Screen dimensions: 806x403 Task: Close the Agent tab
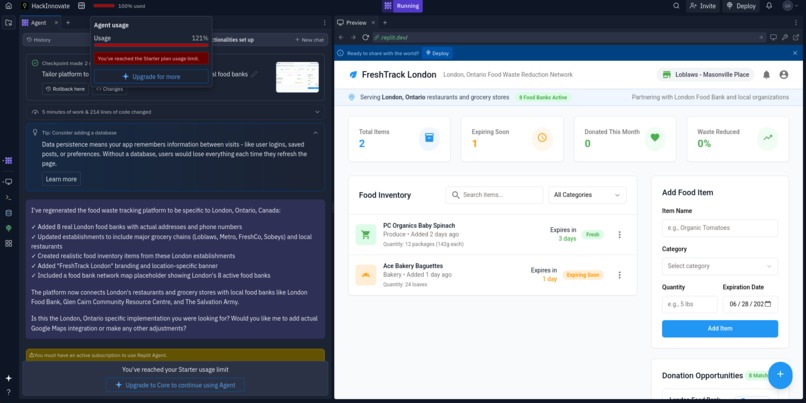click(56, 23)
